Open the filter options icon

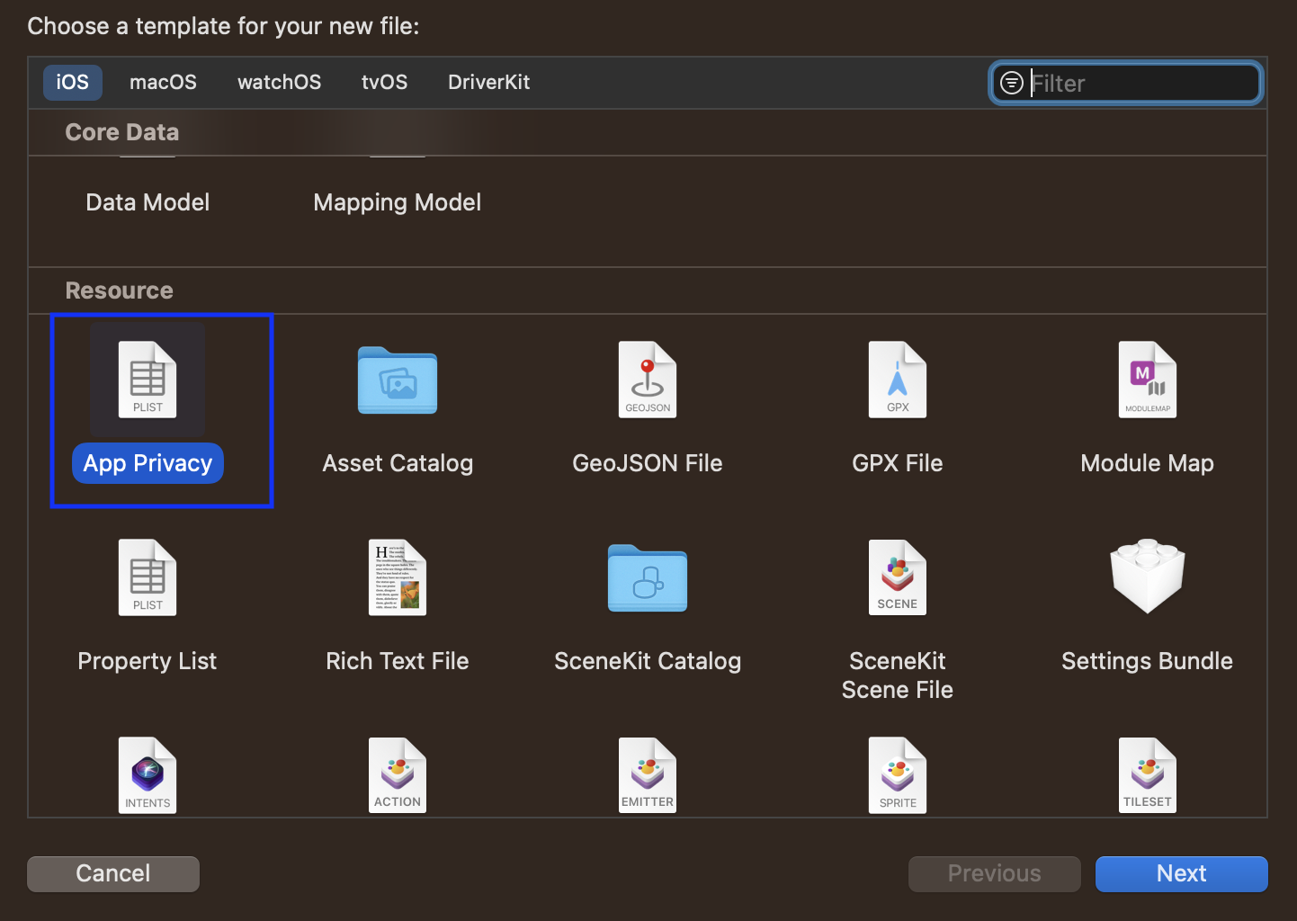coord(1012,83)
